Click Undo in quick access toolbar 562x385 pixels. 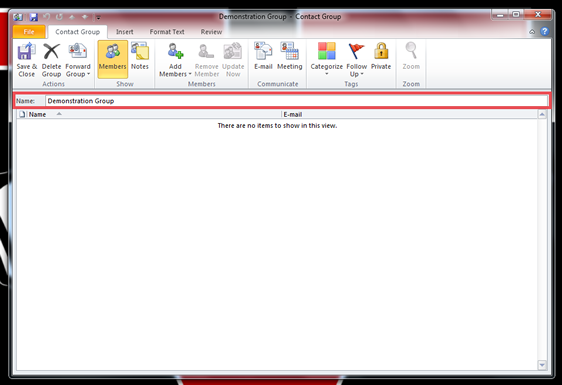tap(46, 16)
